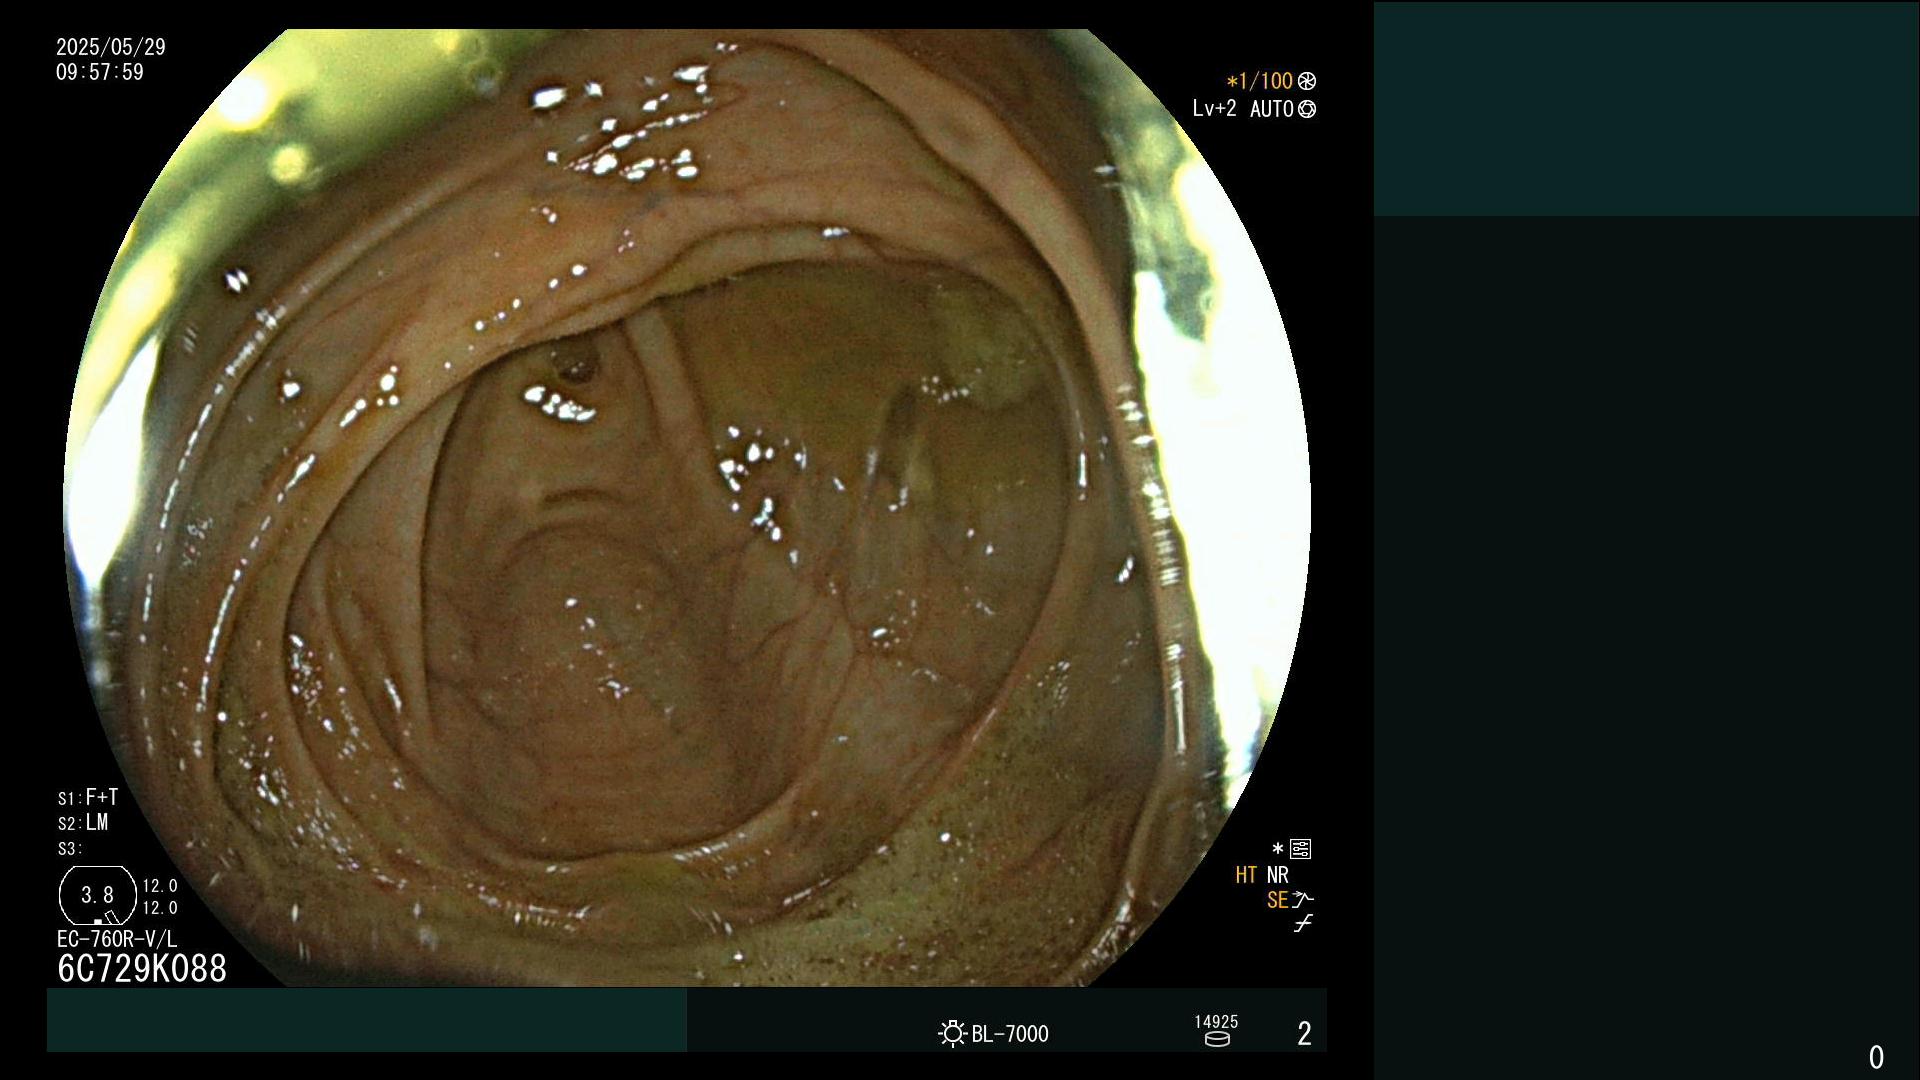
Task: Open the image adjustment sliders icon
Action: [x=1300, y=849]
